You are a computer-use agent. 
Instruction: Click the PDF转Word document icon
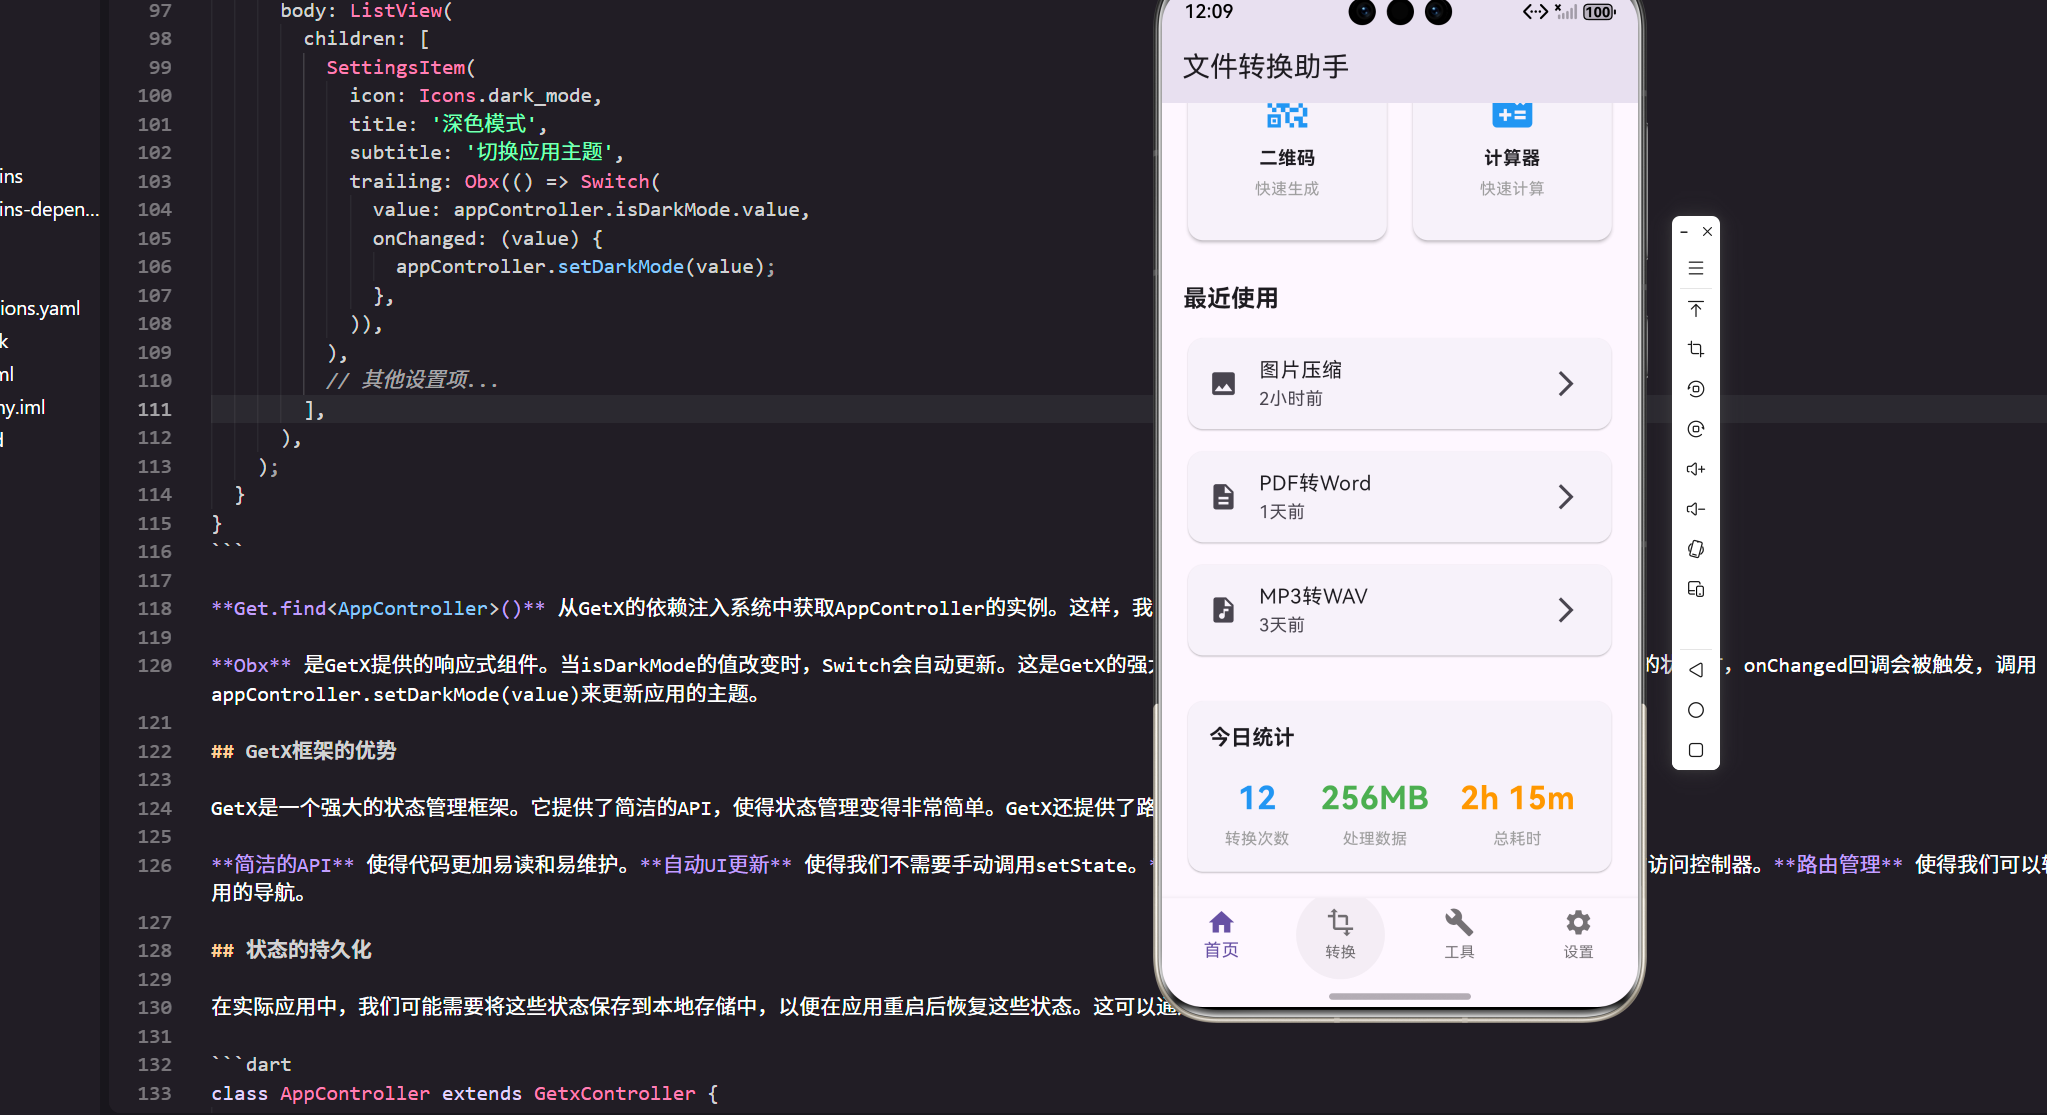tap(1223, 495)
